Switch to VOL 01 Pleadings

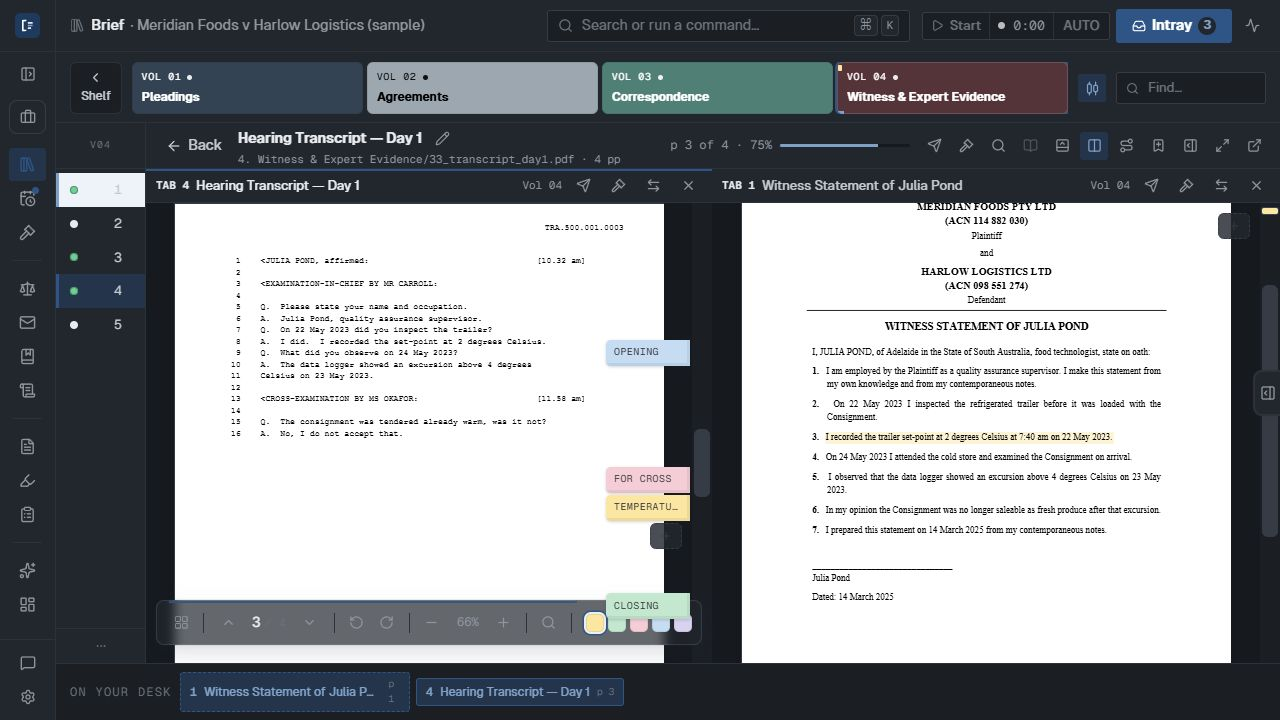(247, 88)
